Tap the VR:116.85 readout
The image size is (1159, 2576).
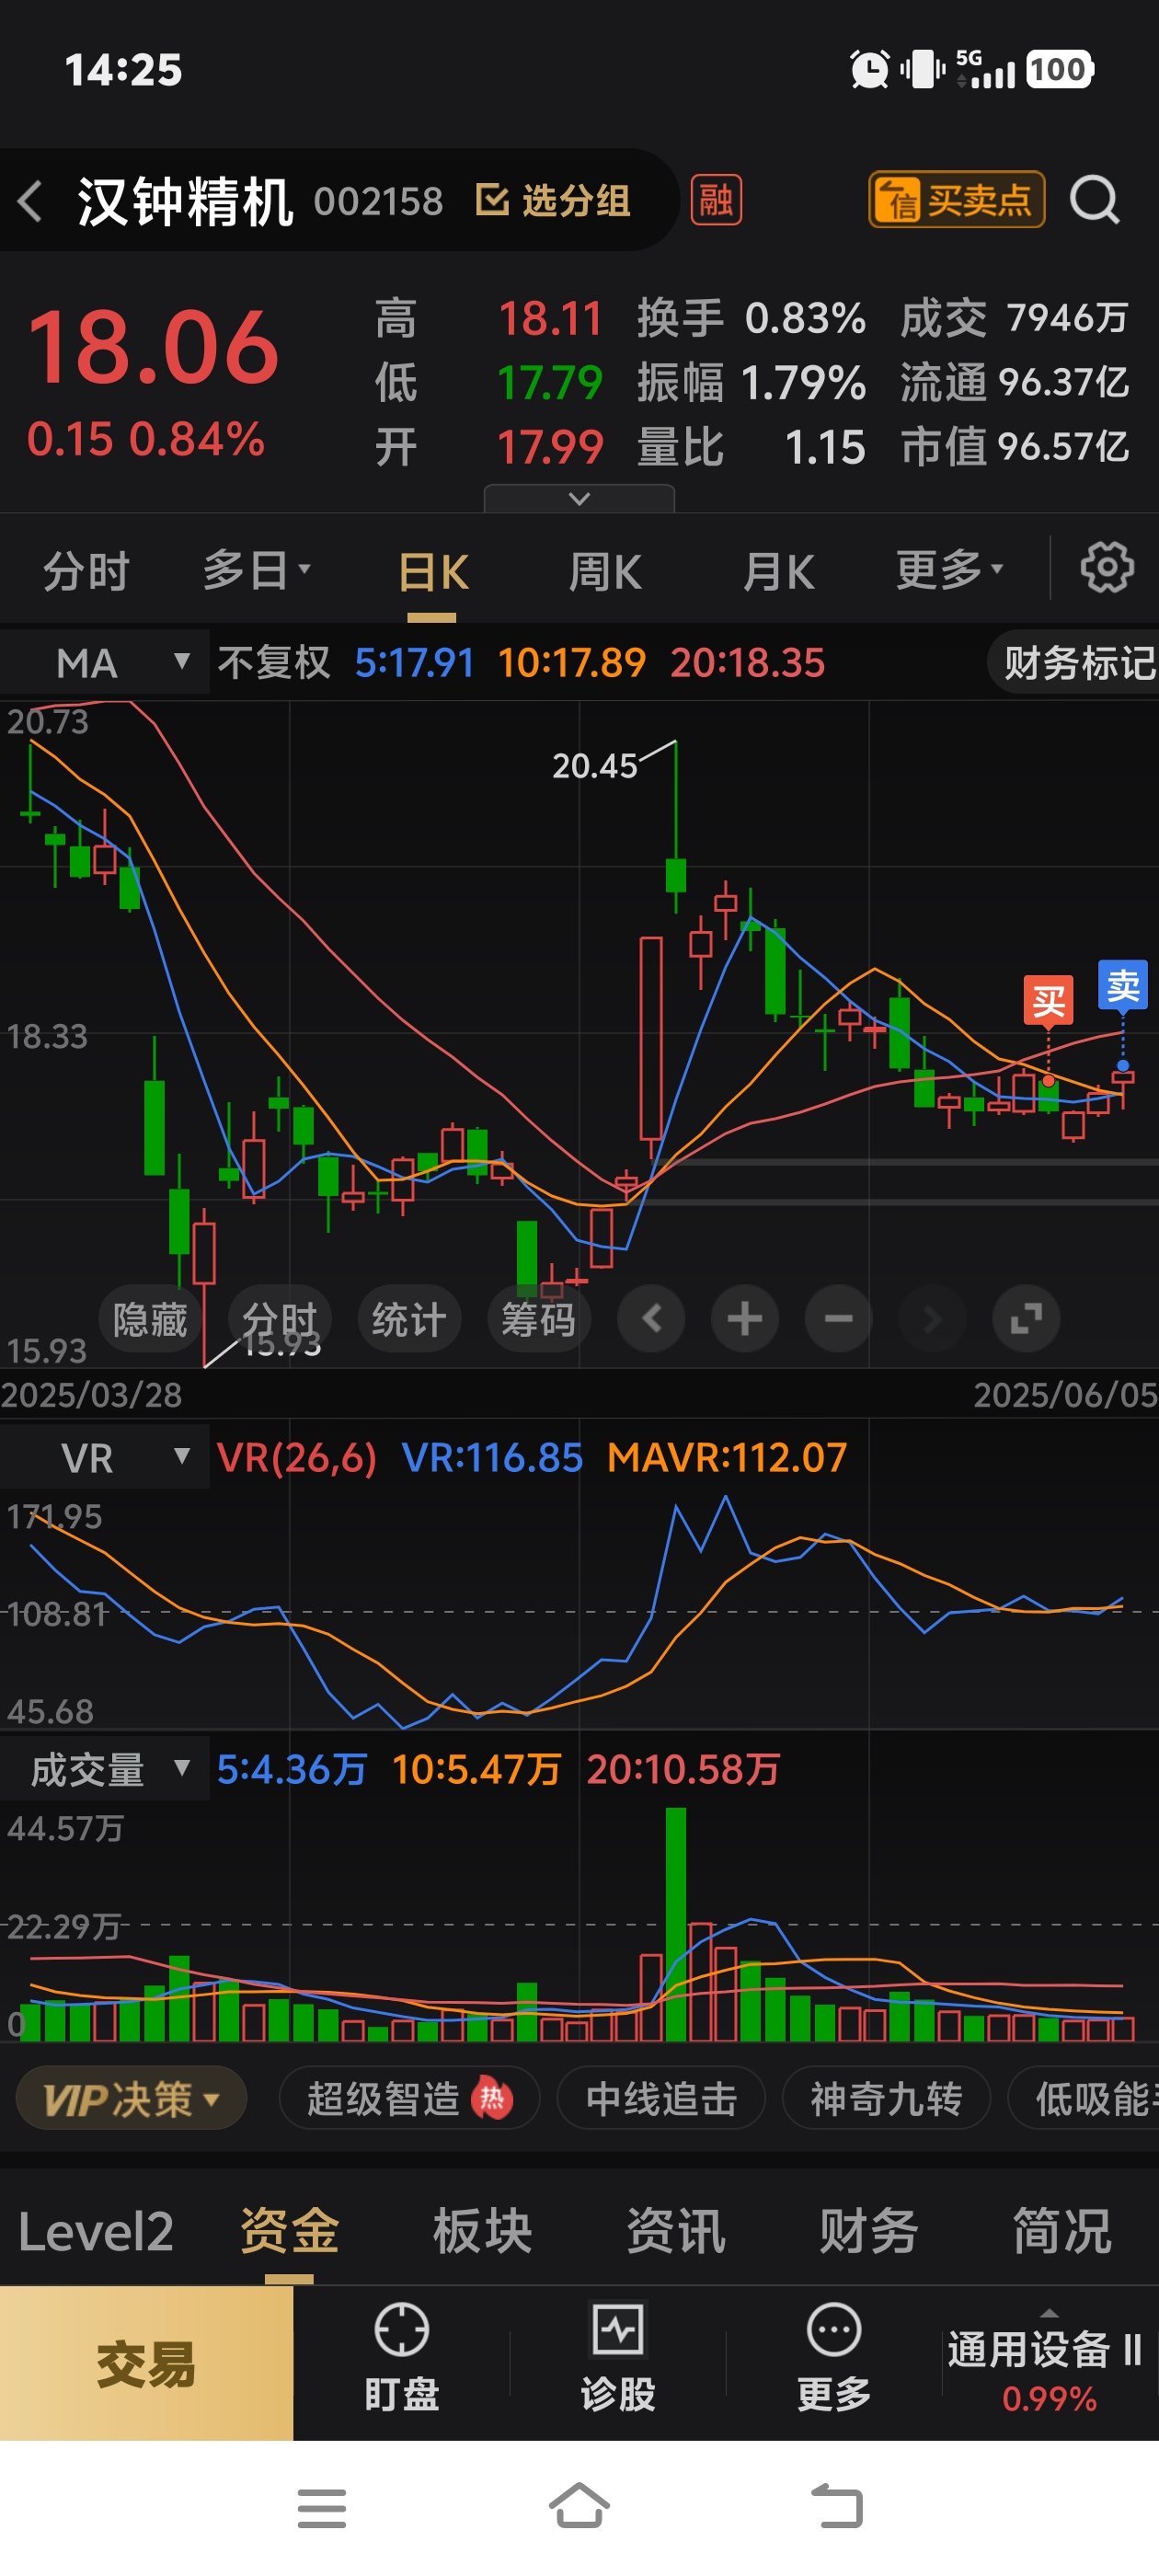tap(492, 1457)
